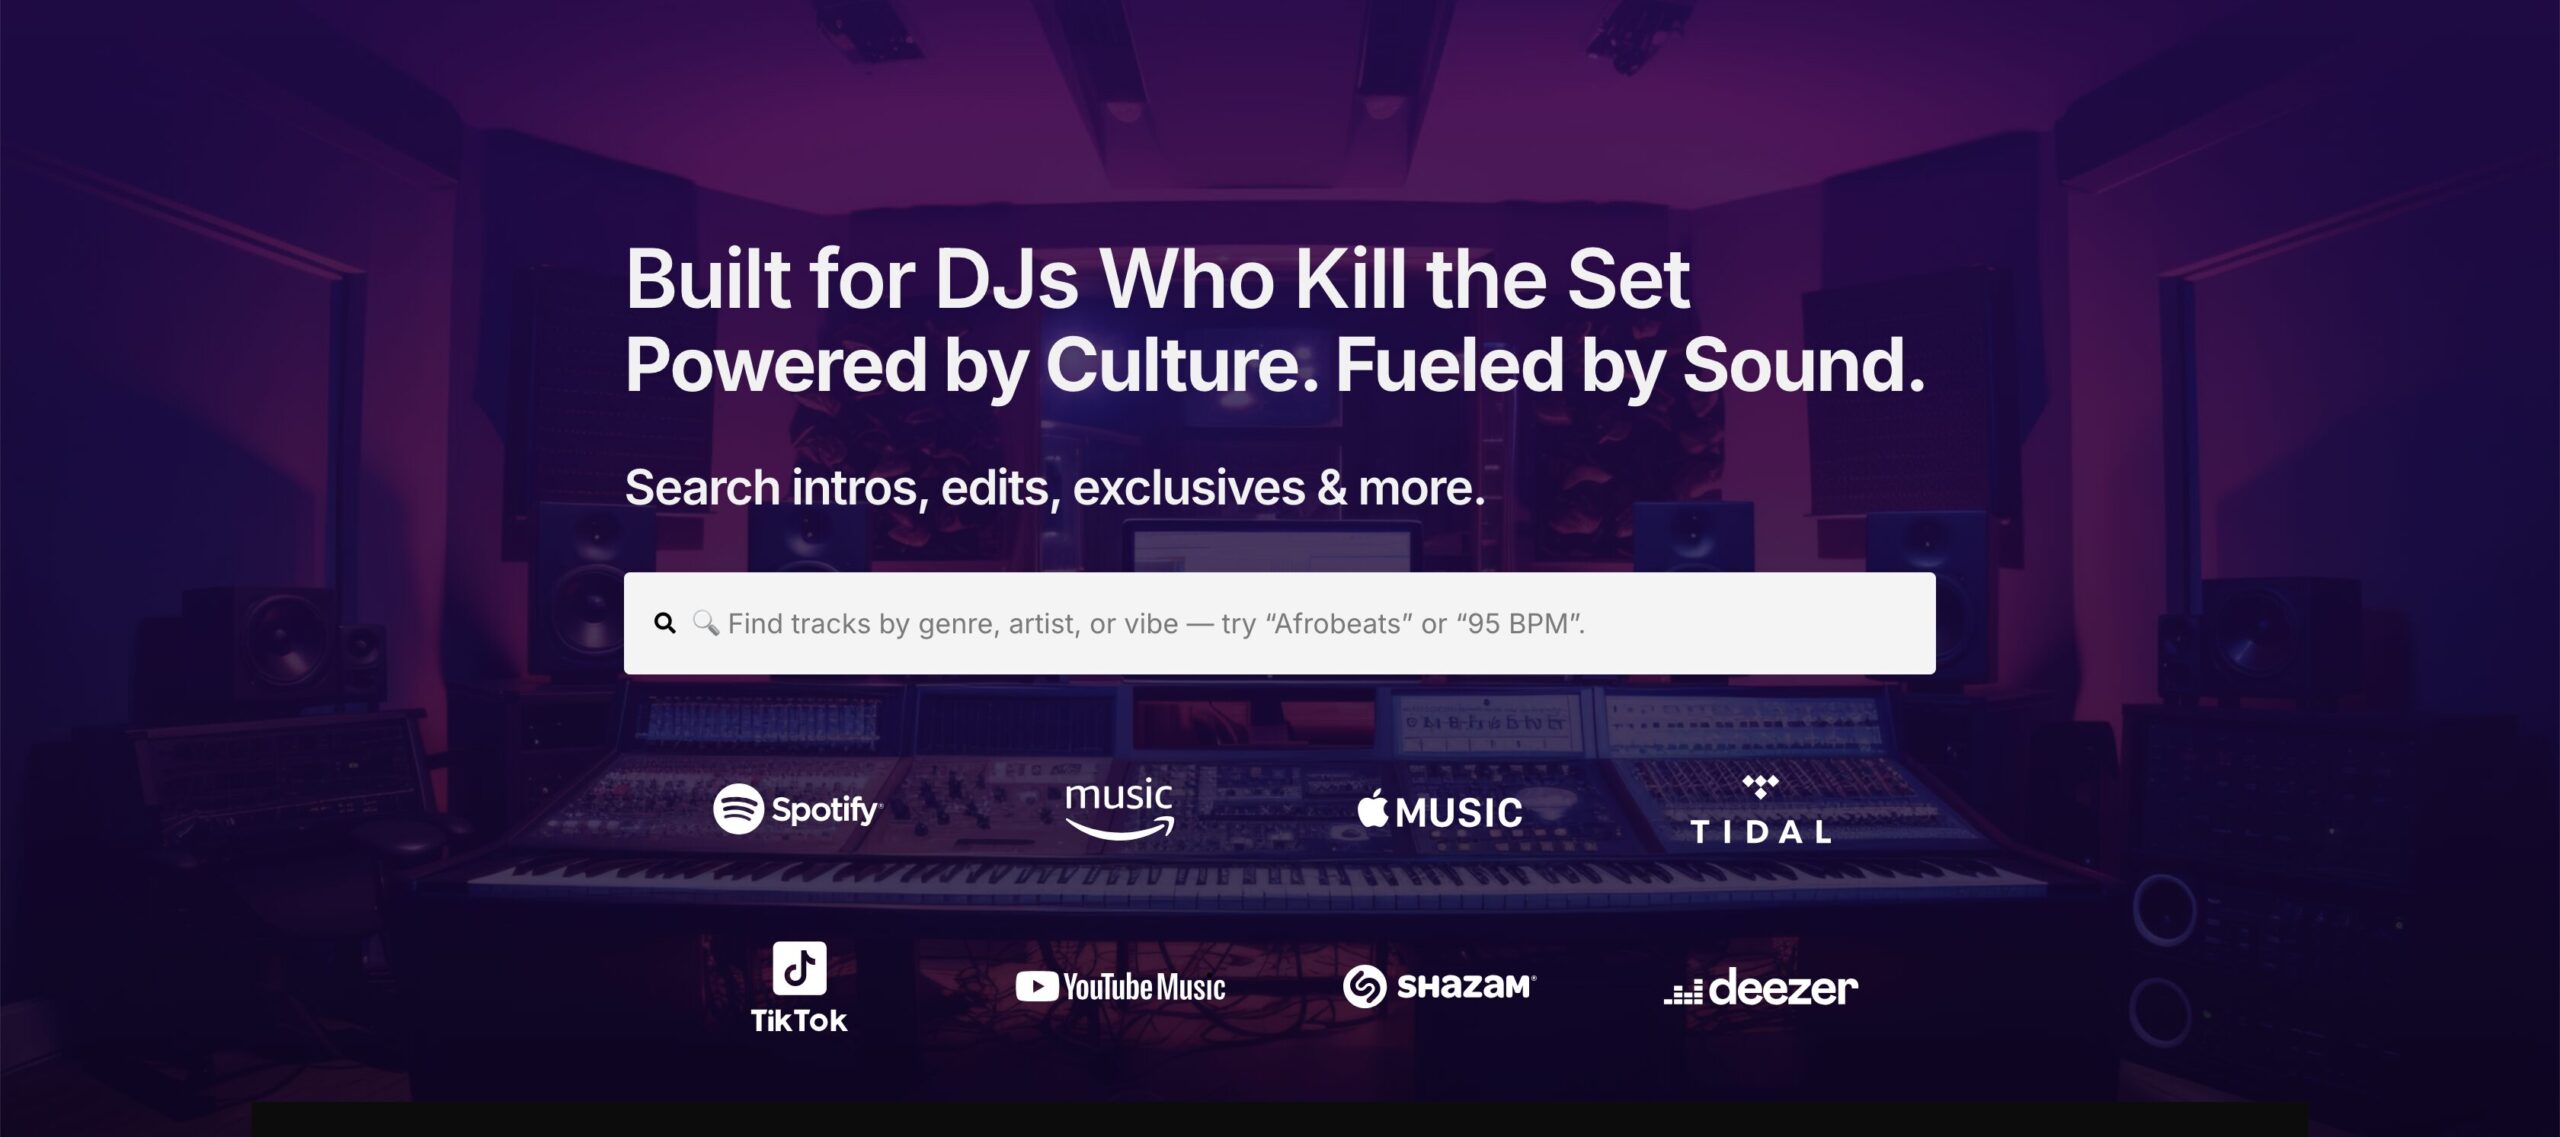This screenshot has width=2560, height=1137.
Task: Open the TIDAL wordmark link
Action: tap(1760, 832)
